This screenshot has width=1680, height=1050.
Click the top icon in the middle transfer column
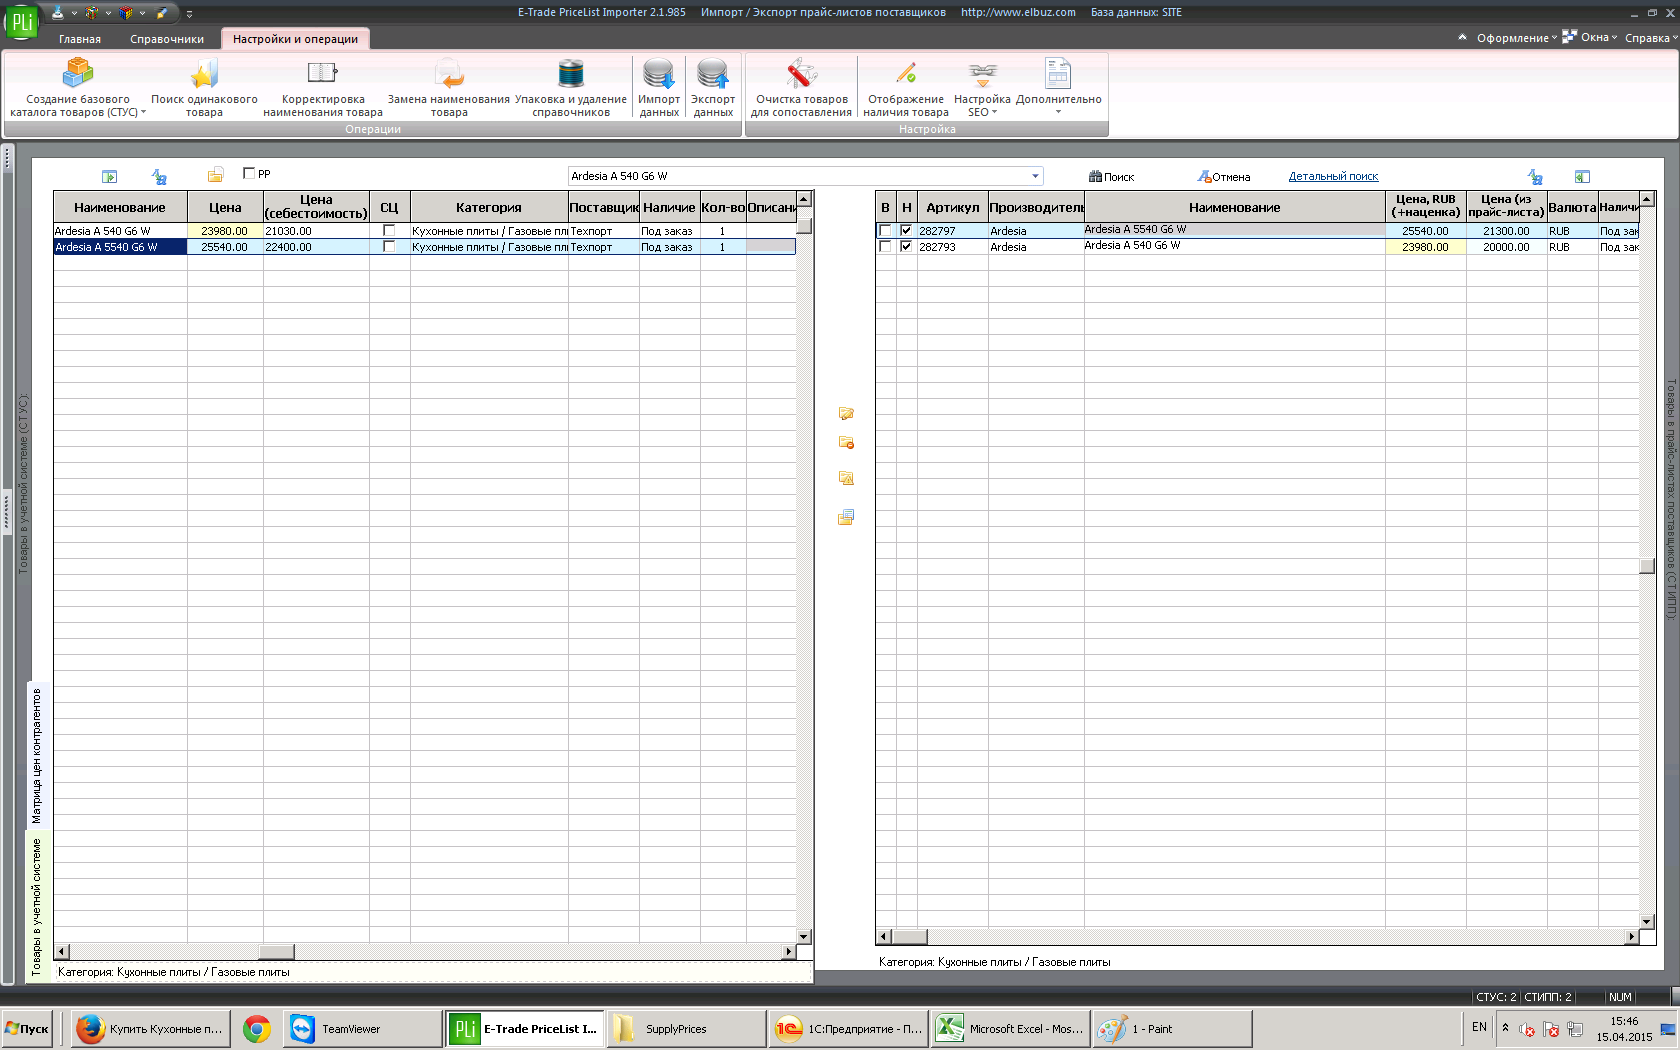point(846,414)
